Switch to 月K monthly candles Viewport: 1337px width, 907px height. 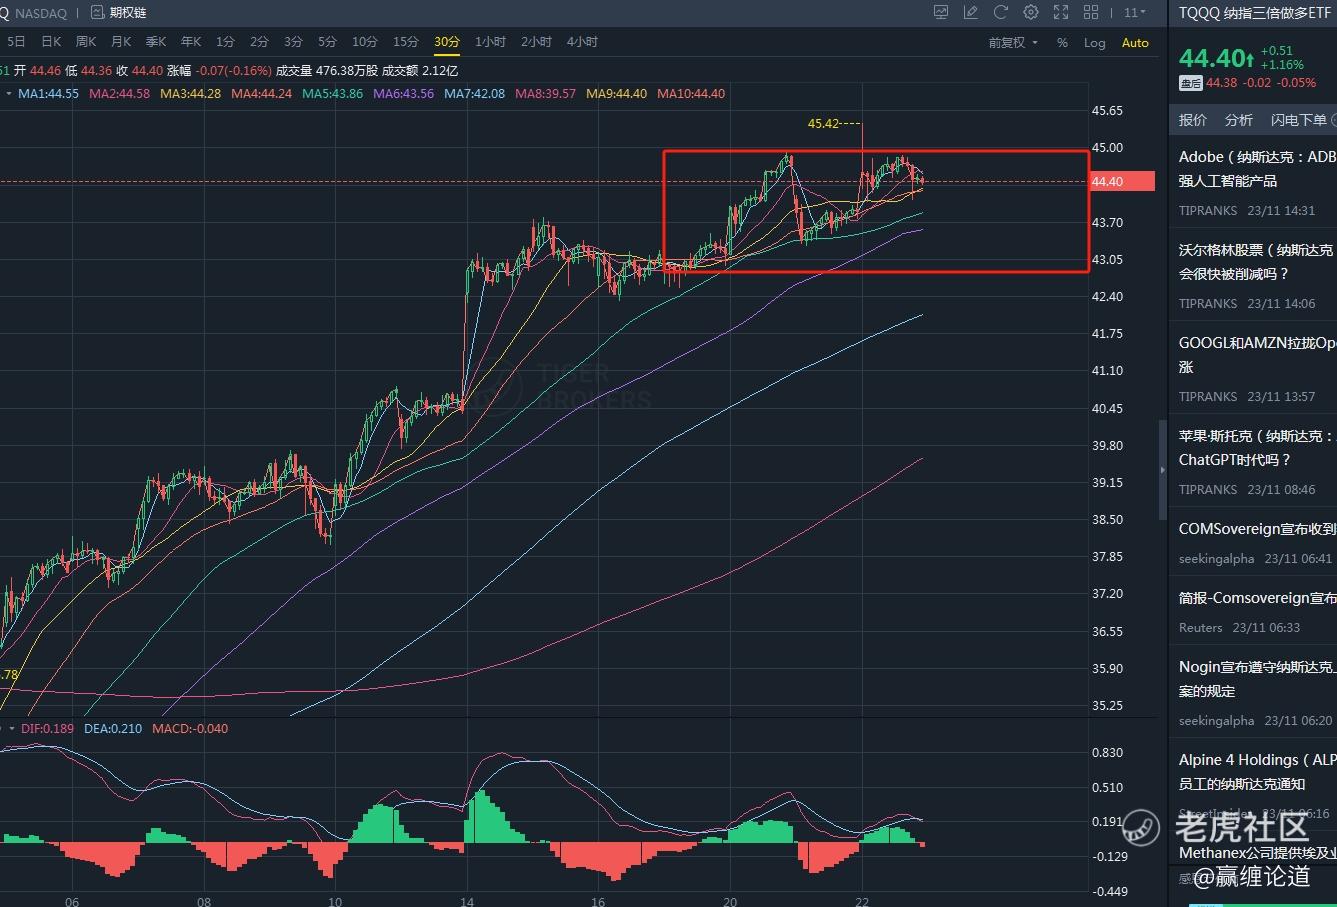[121, 42]
